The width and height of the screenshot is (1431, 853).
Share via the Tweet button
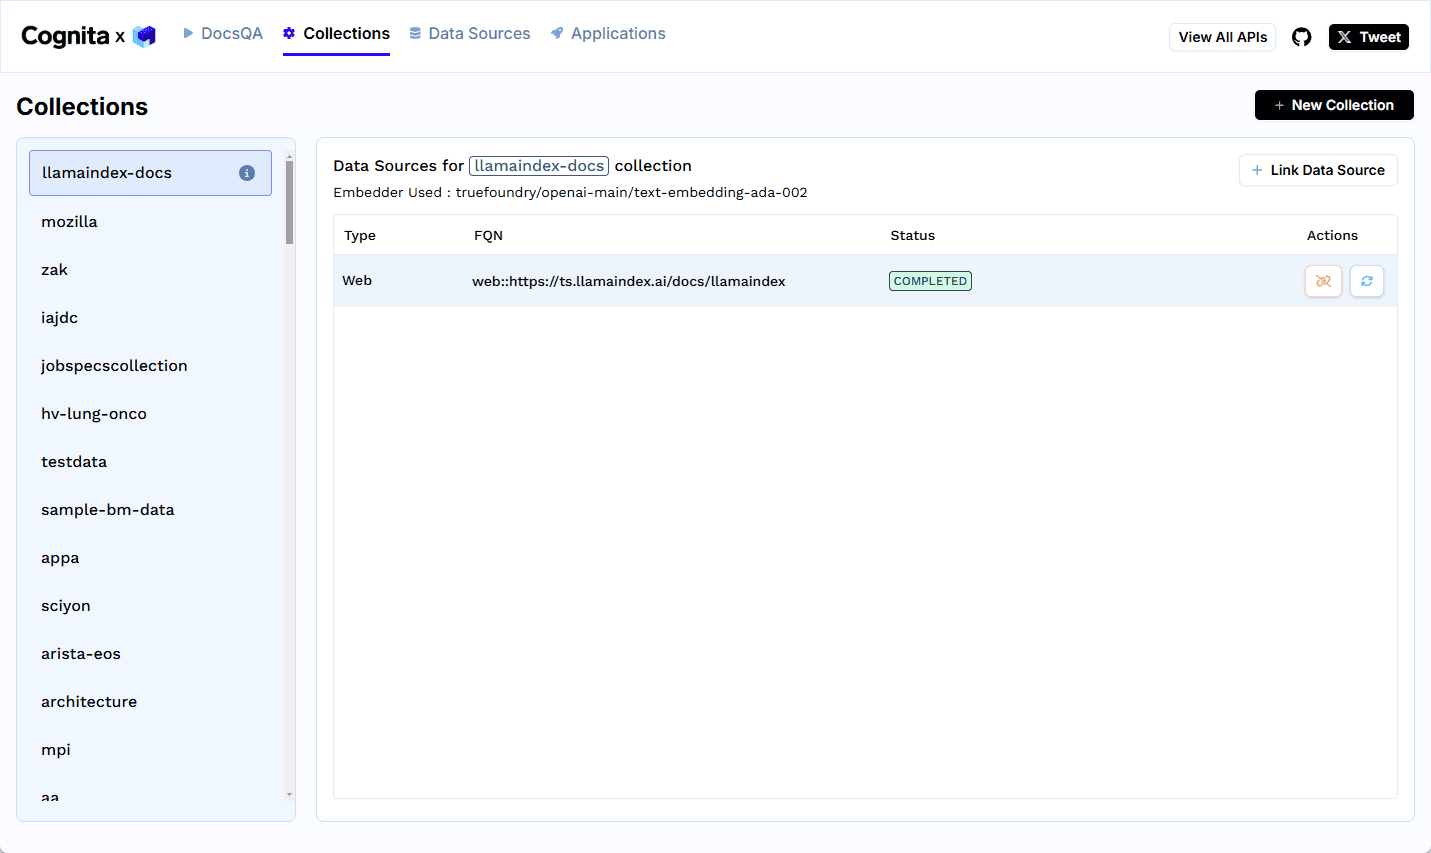1368,37
